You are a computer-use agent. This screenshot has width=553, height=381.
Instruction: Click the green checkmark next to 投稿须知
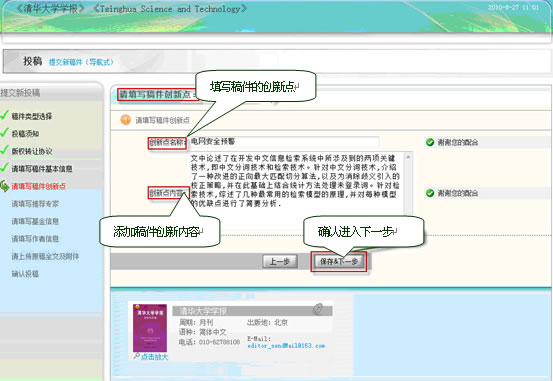[4, 133]
